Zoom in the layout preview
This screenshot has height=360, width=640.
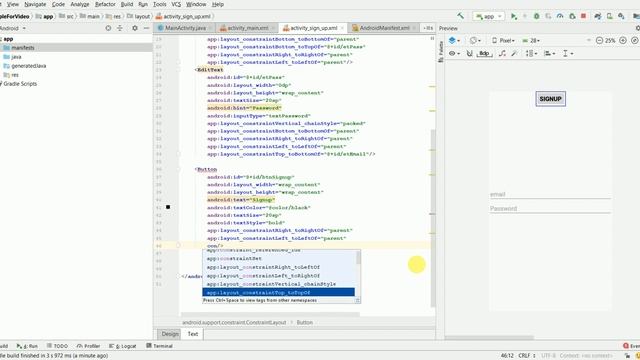tap(623, 40)
